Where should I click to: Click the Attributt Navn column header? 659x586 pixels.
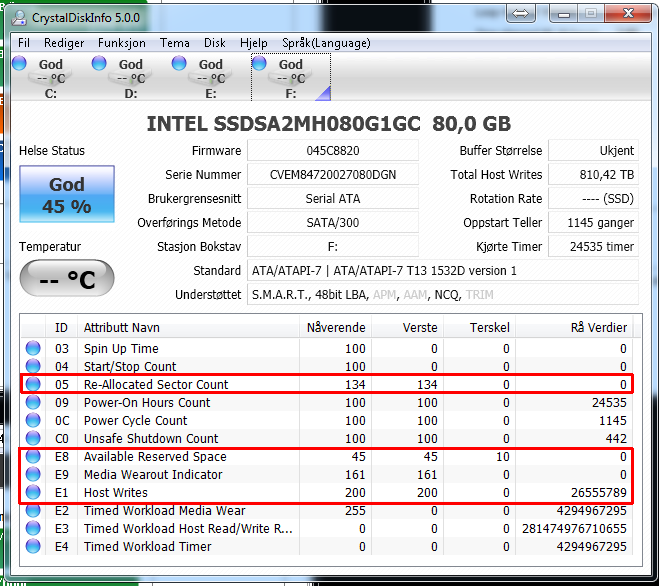coord(188,327)
